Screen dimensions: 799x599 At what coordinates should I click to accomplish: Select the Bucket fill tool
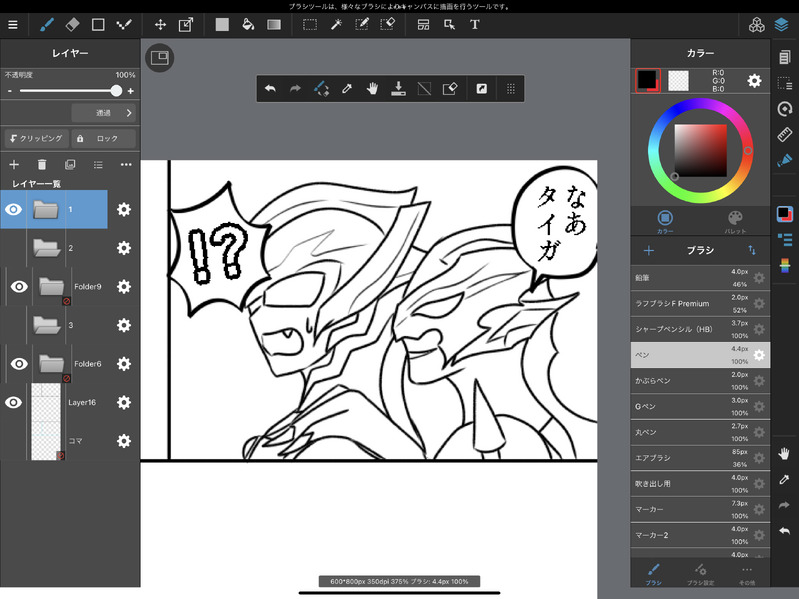(x=248, y=24)
